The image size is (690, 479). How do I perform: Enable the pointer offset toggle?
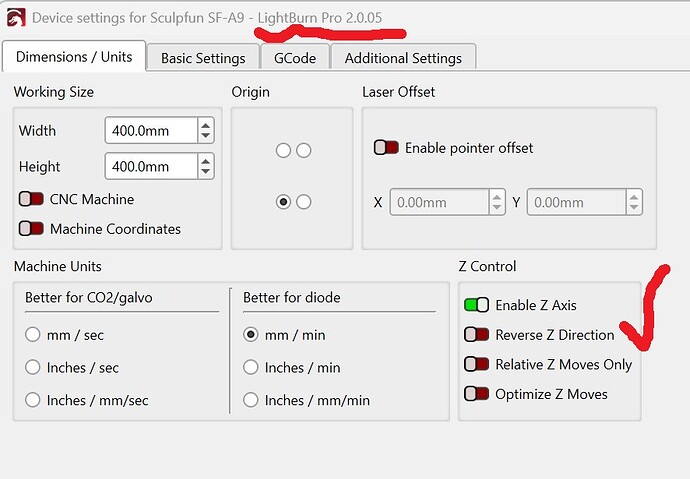[386, 147]
